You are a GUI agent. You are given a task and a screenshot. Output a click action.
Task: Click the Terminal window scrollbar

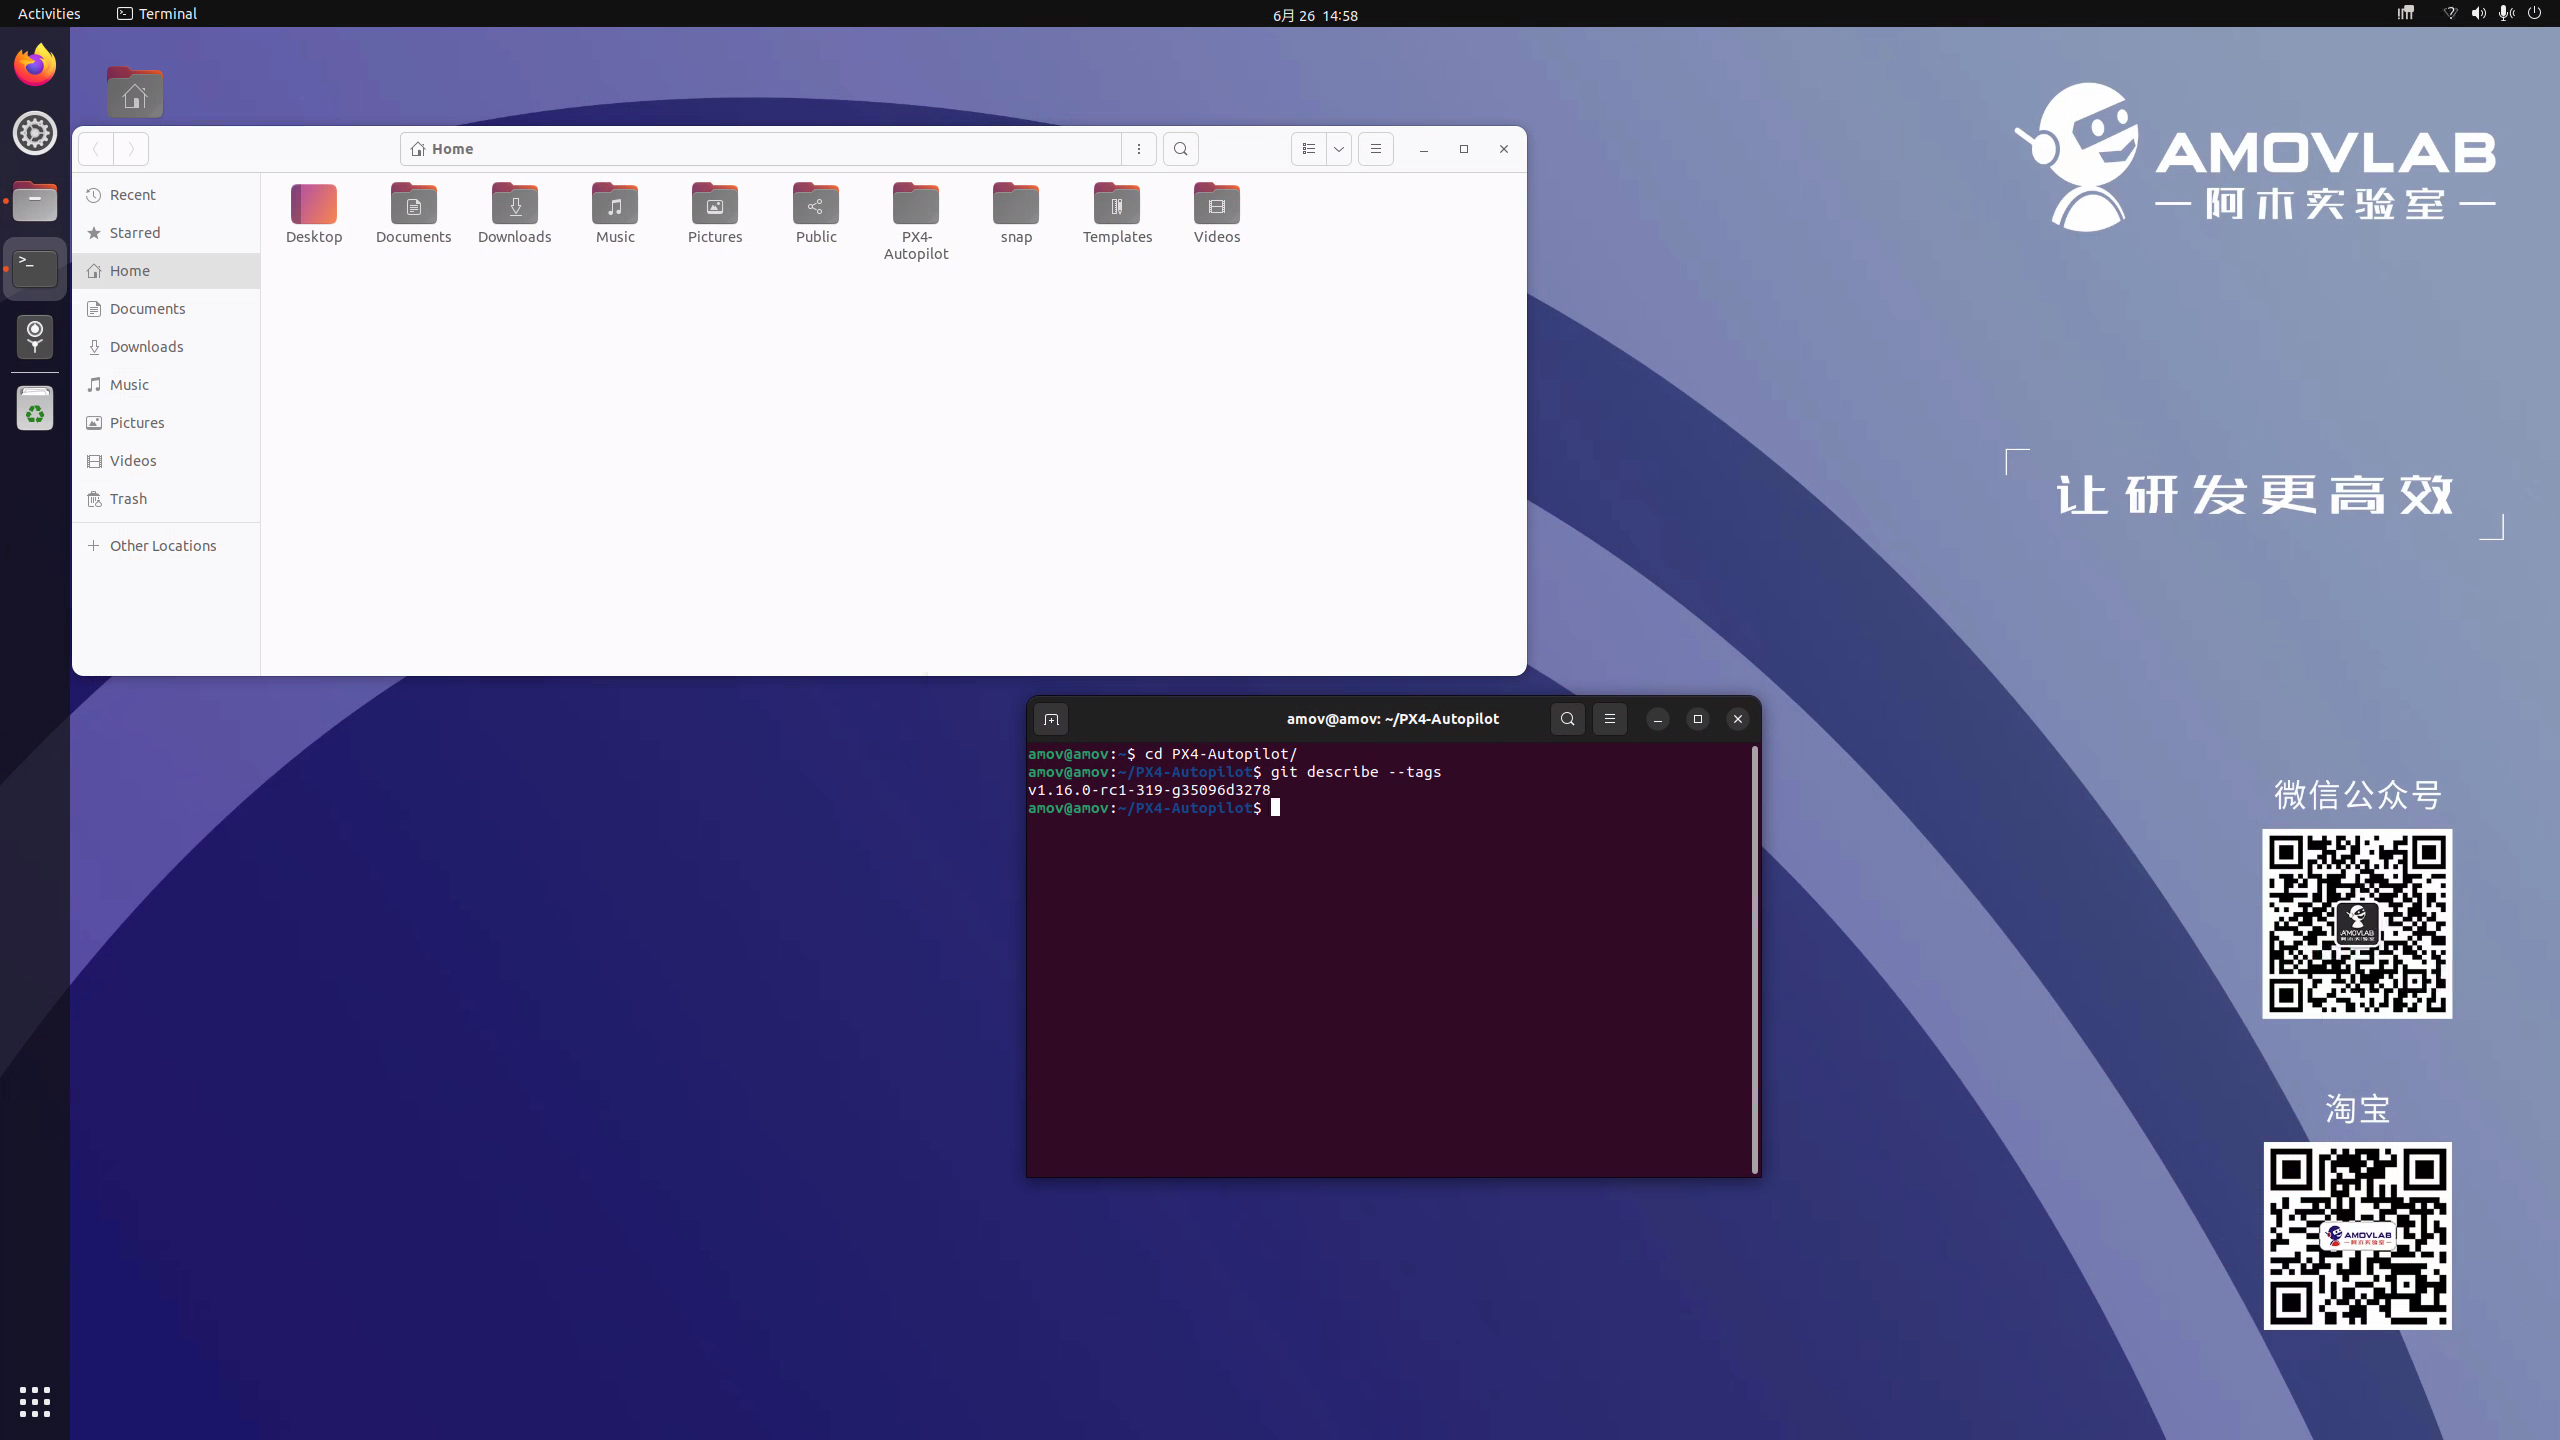[1754, 959]
